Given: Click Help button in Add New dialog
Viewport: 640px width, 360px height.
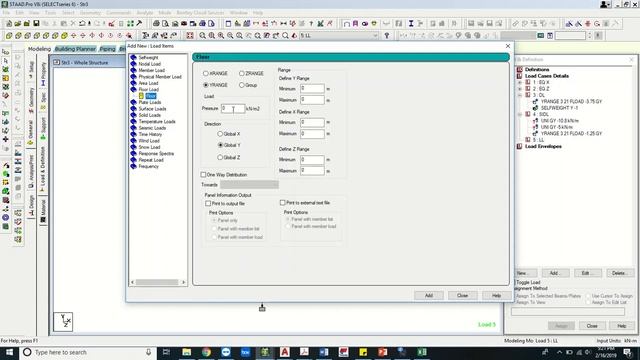Looking at the screenshot, I should pyautogui.click(x=496, y=295).
